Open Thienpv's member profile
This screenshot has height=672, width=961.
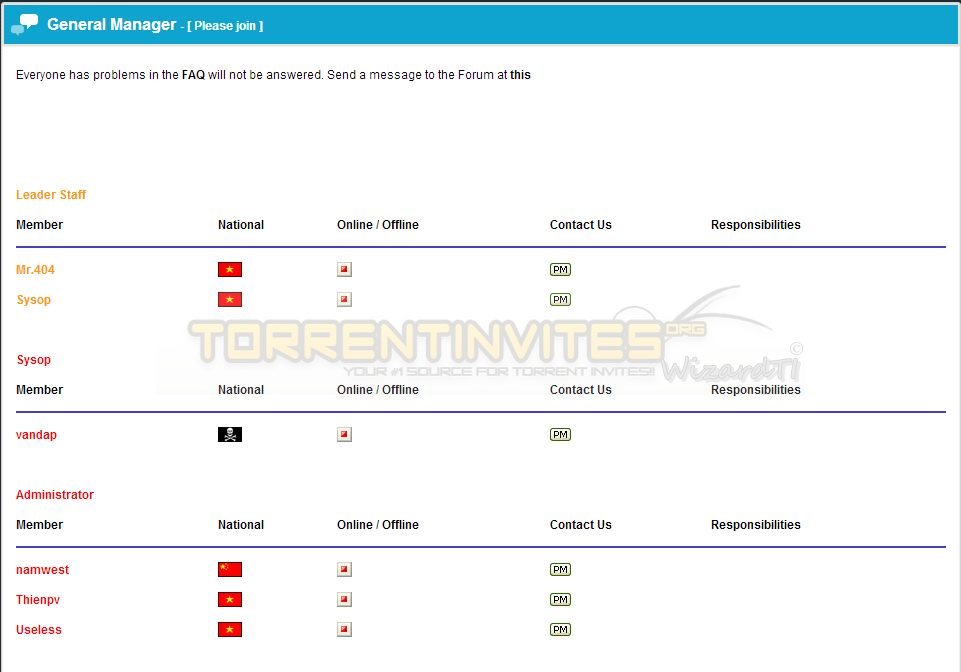pos(38,600)
